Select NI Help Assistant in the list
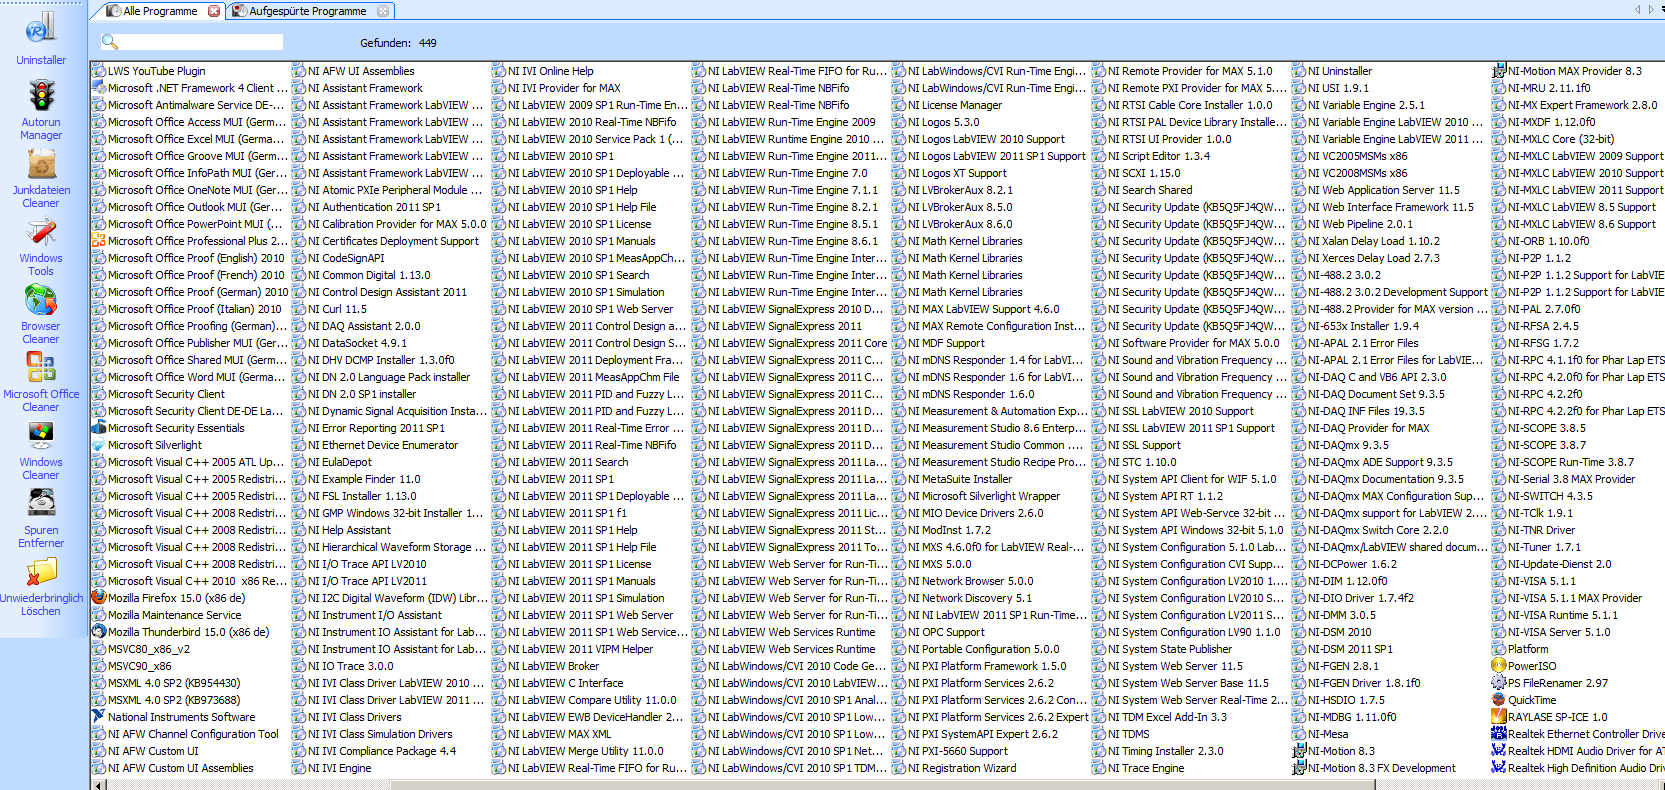1665x790 pixels. (349, 530)
